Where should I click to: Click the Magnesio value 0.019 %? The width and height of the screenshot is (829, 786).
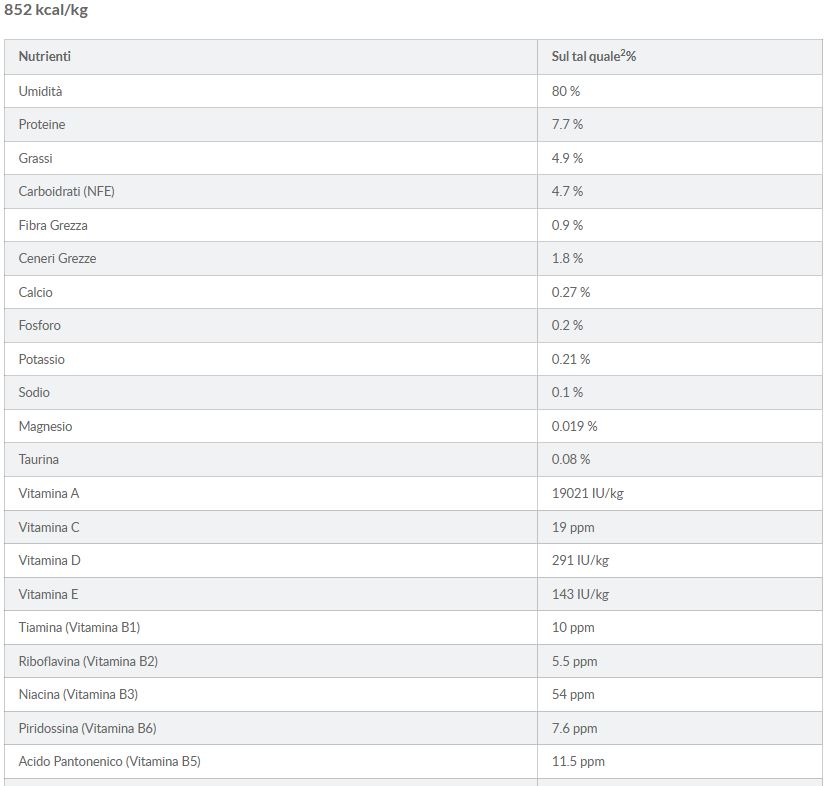574,426
